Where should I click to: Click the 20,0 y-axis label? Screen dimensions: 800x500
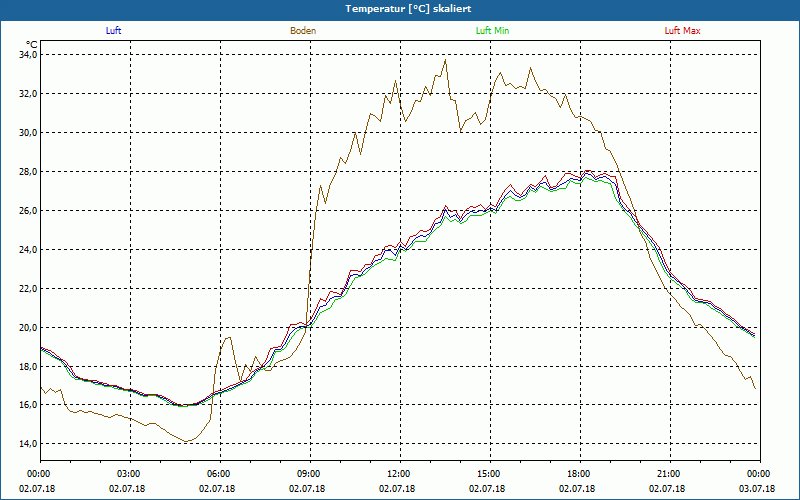(28, 327)
